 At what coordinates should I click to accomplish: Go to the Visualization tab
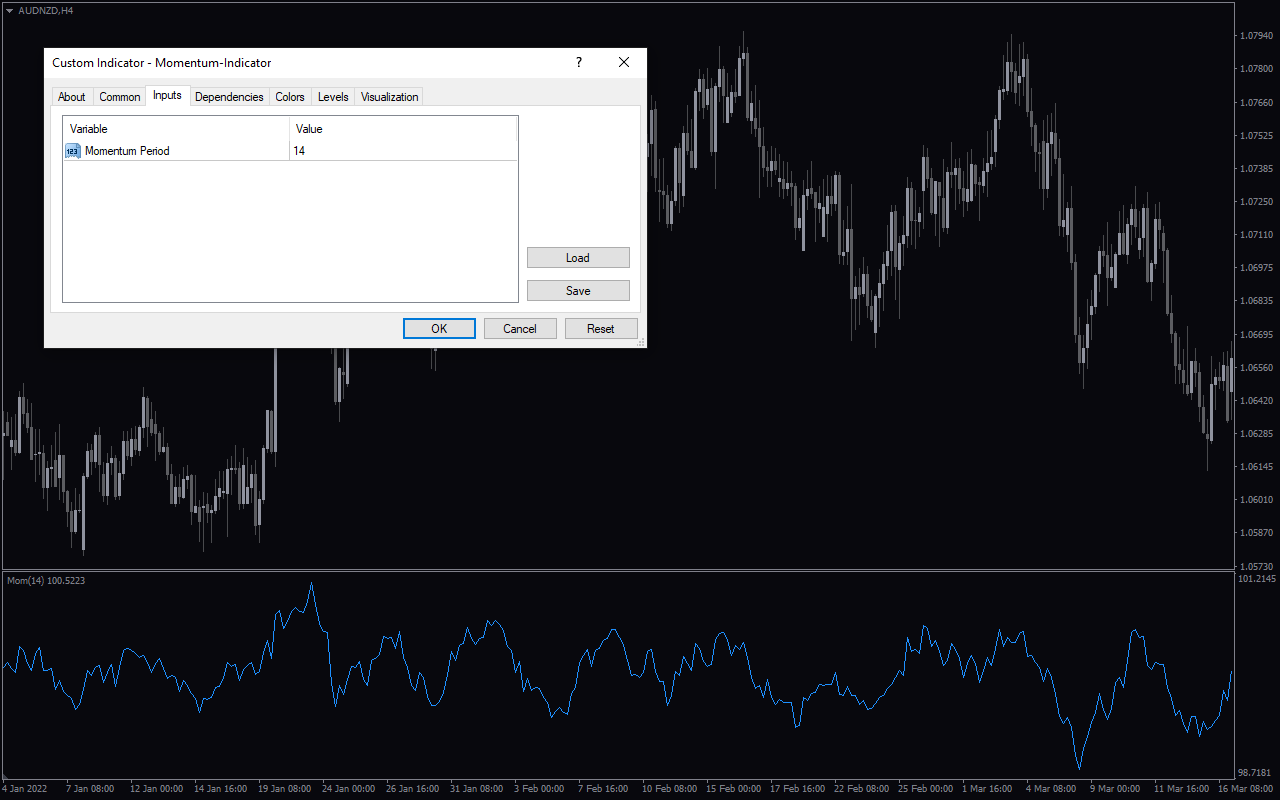click(x=389, y=97)
